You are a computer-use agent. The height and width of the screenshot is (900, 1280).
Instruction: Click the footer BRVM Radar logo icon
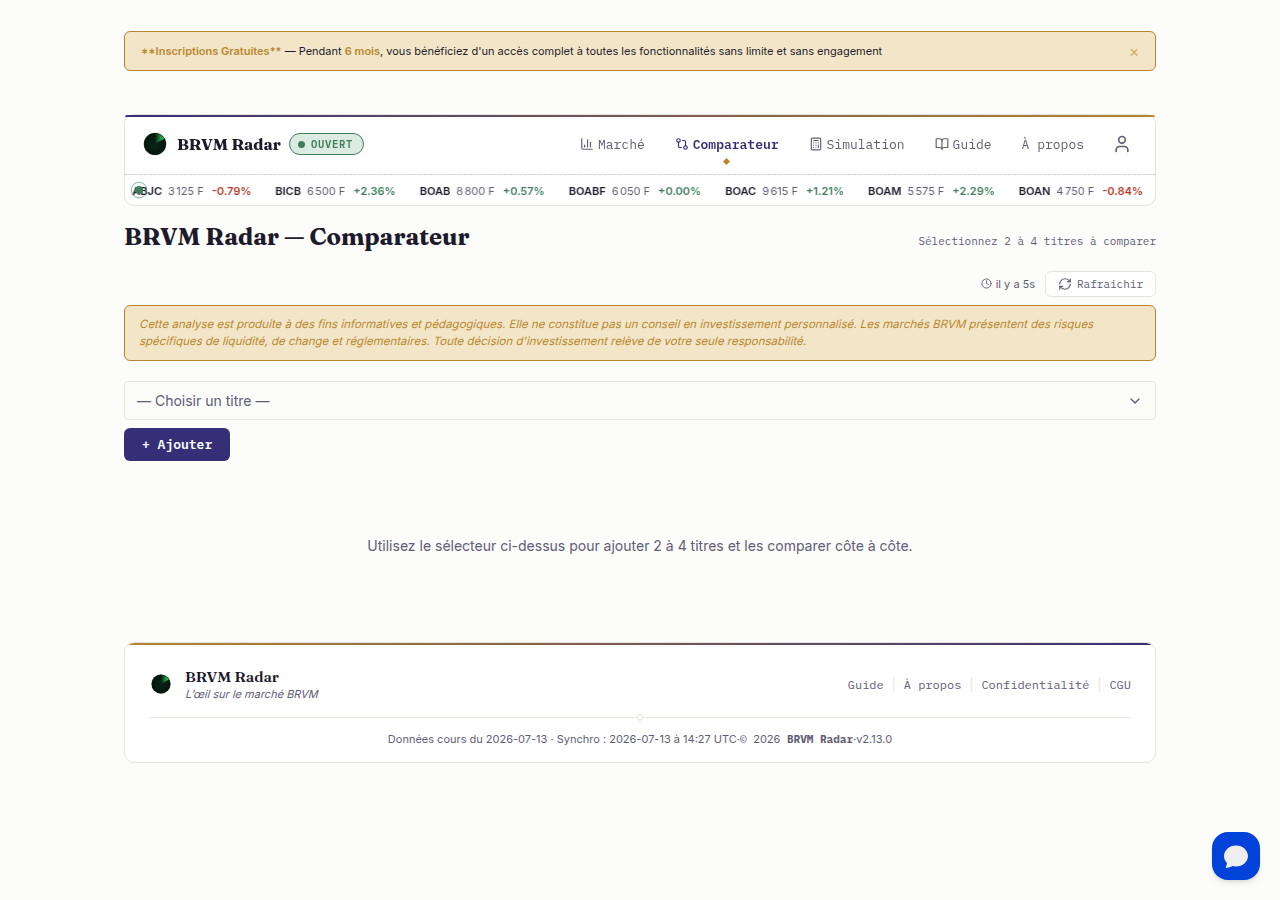[x=161, y=684]
